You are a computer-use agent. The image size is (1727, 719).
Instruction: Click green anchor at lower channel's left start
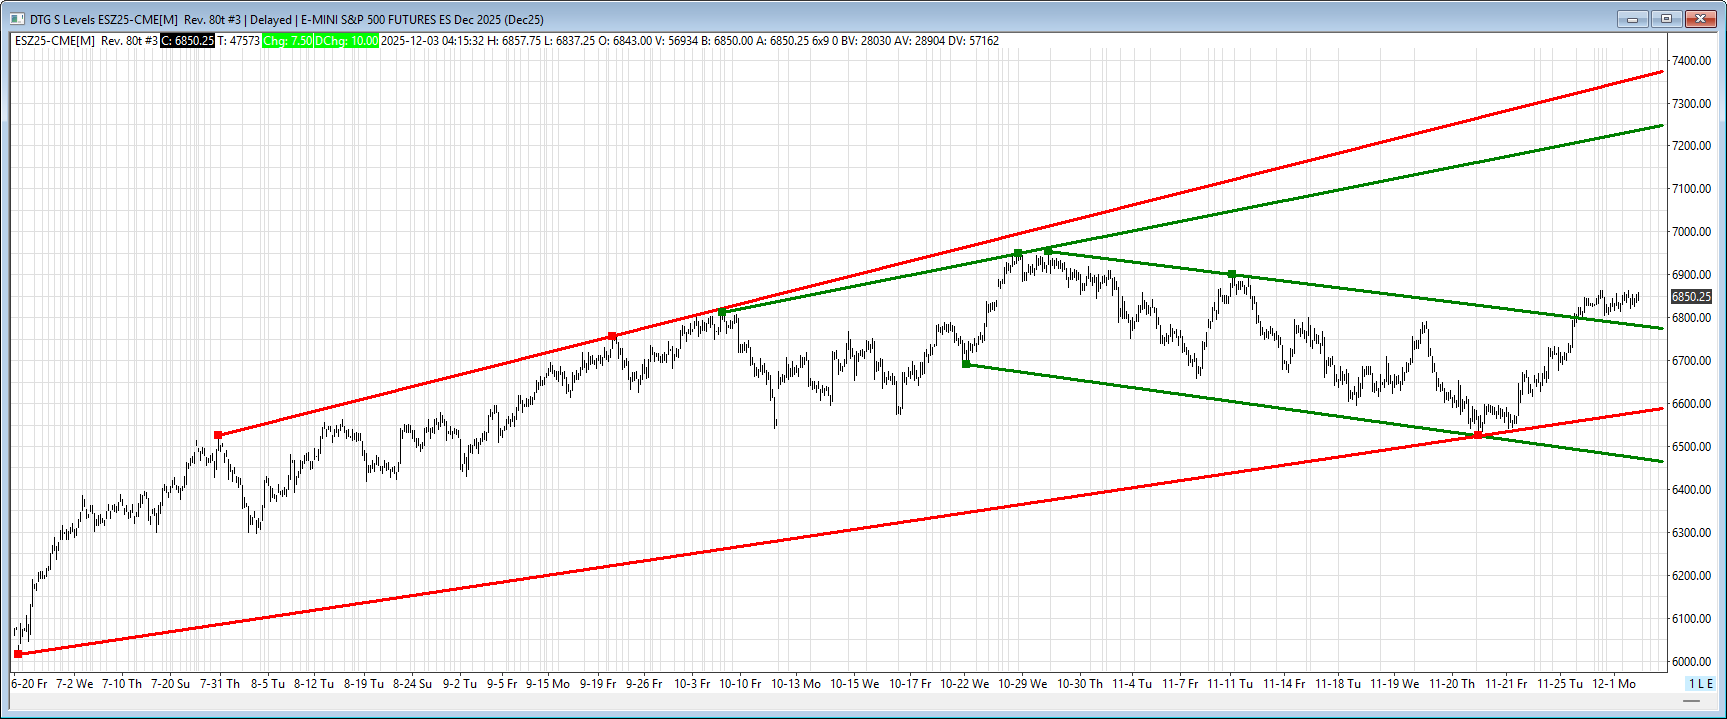[966, 364]
